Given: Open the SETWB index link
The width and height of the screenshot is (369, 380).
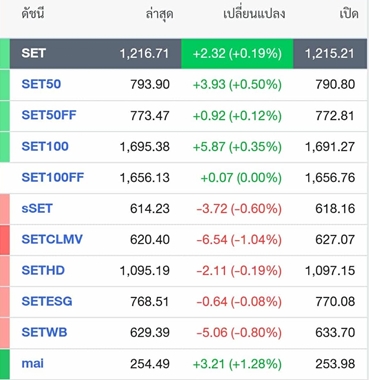Looking at the screenshot, I should tap(44, 332).
